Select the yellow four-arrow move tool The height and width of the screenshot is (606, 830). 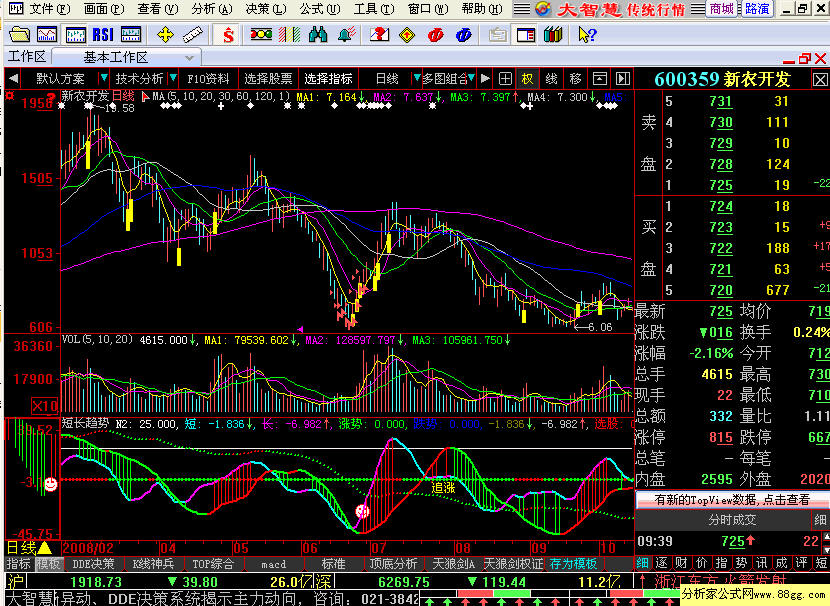coord(165,35)
